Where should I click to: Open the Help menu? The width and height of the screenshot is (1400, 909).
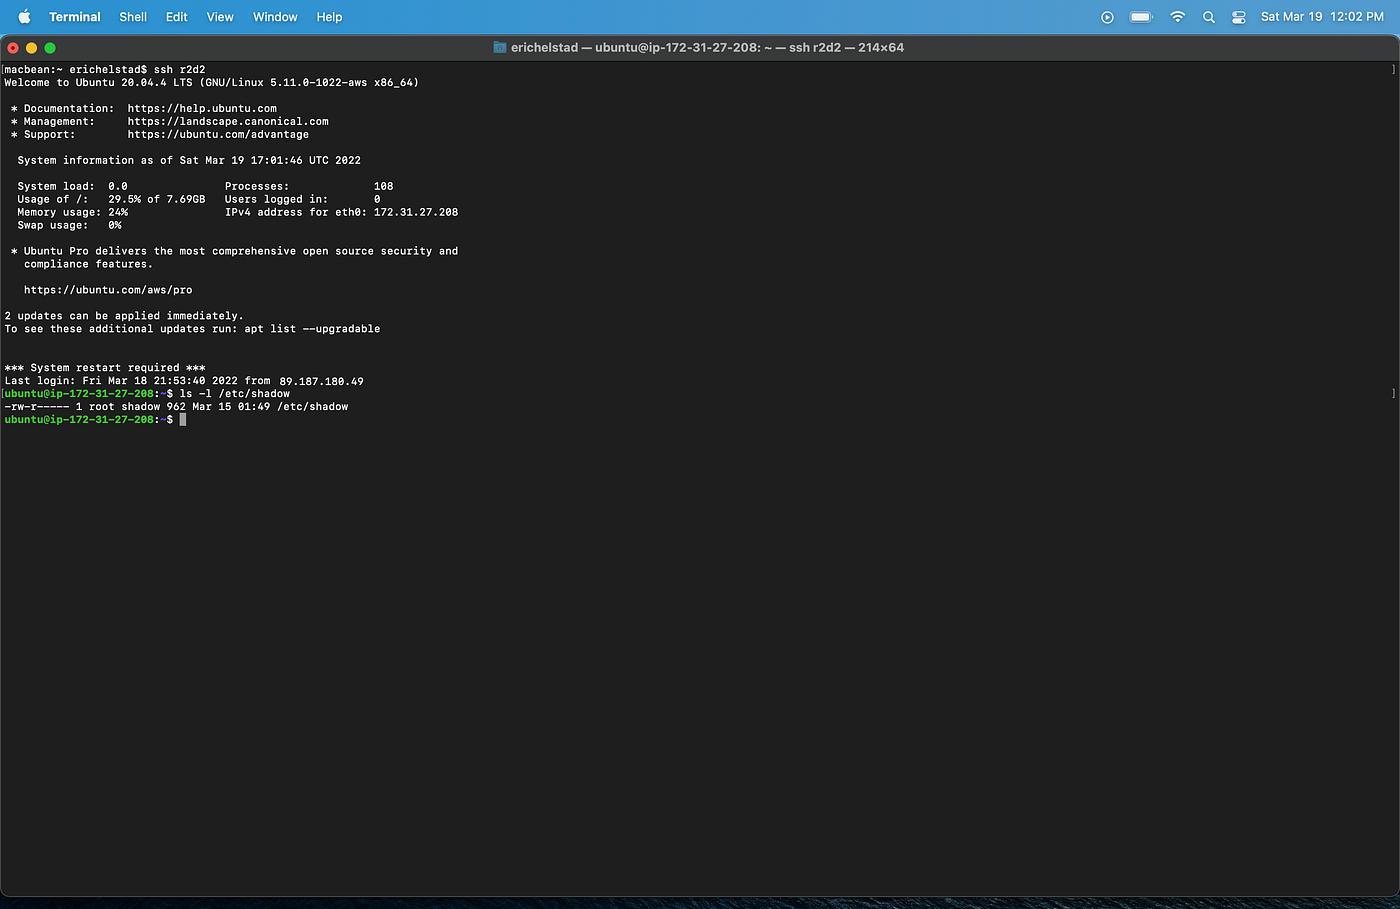(x=329, y=17)
